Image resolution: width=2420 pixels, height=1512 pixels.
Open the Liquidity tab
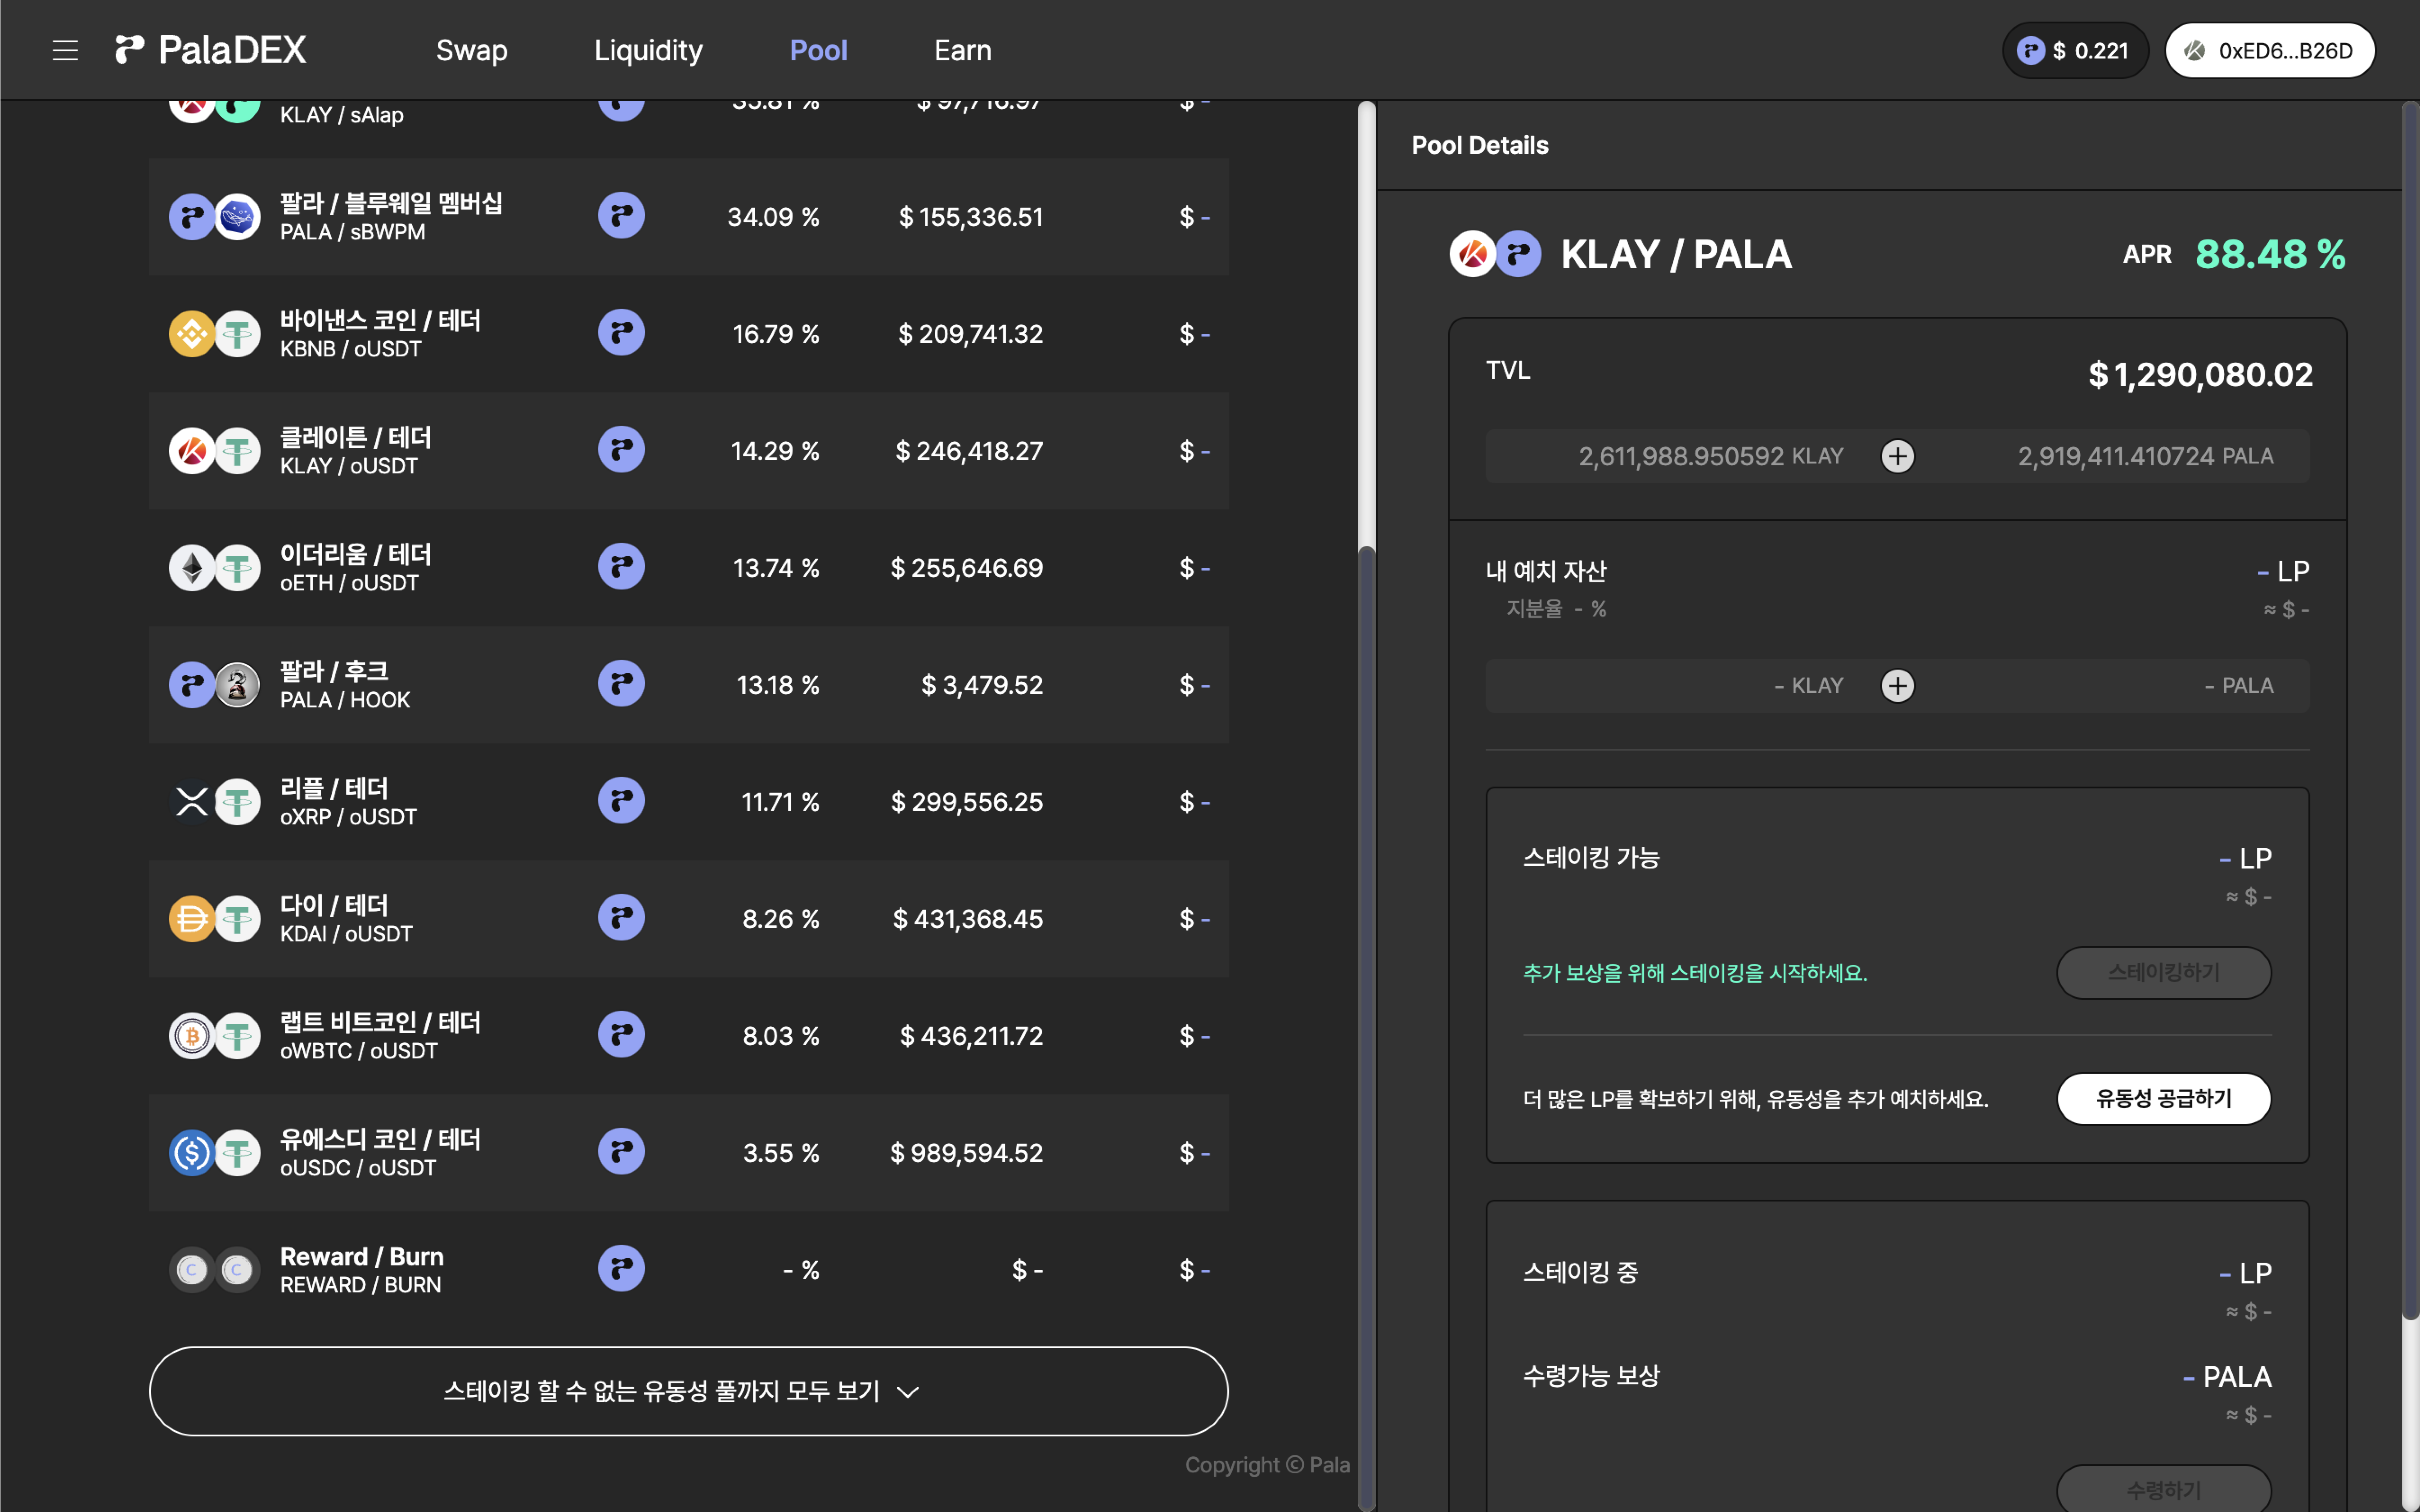click(x=648, y=50)
